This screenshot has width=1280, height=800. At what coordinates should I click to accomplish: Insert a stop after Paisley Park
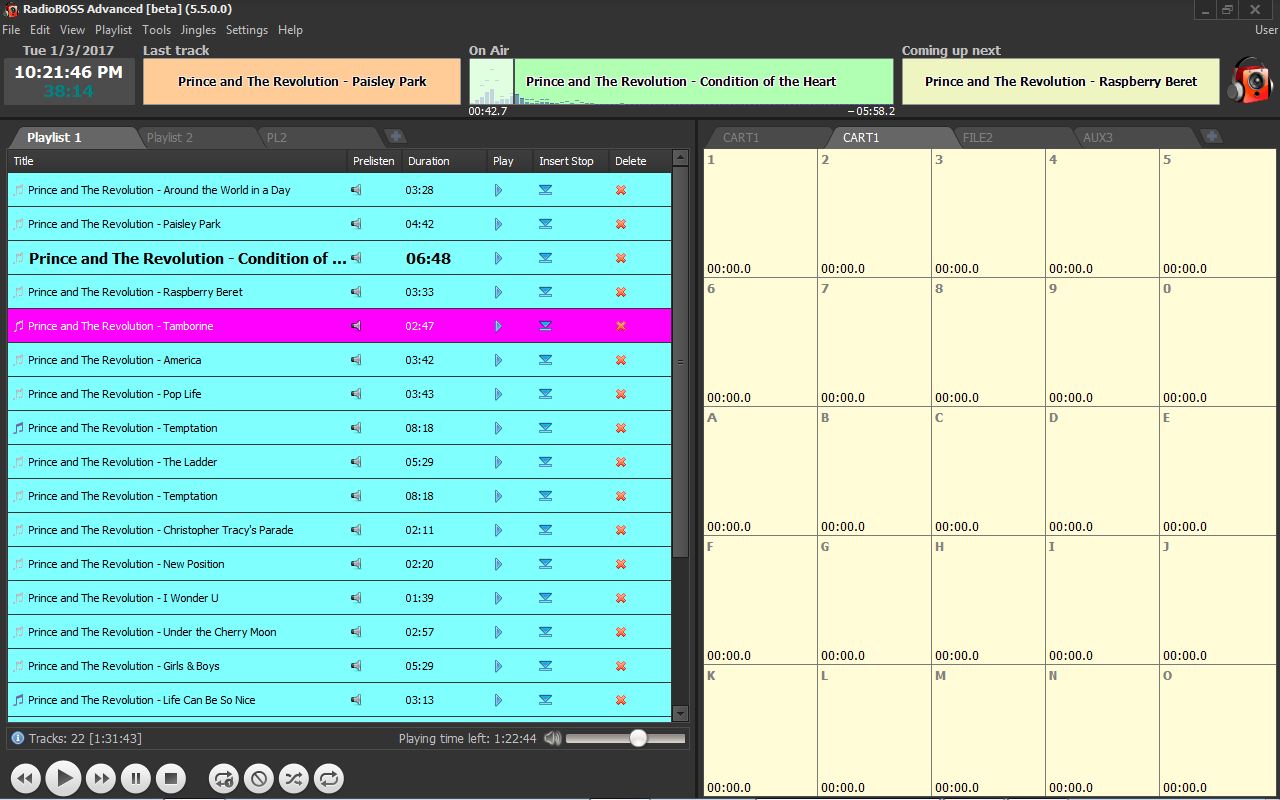click(545, 224)
